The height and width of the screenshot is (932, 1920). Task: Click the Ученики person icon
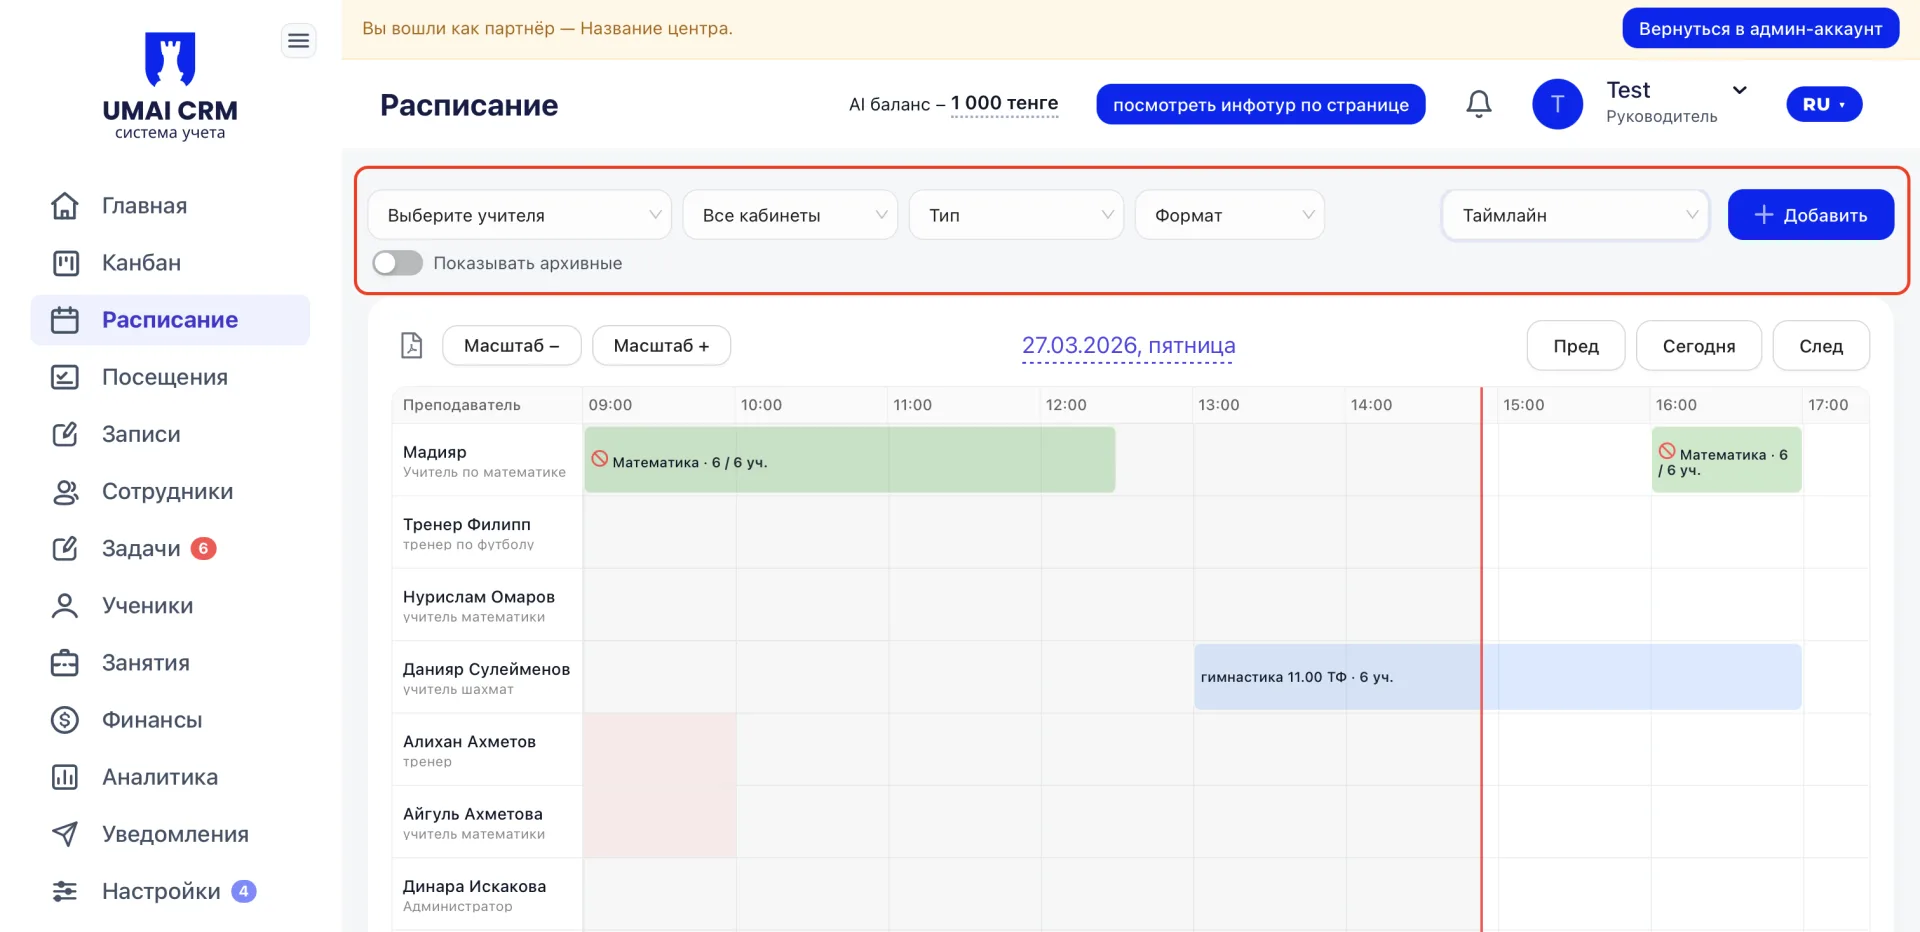click(65, 606)
